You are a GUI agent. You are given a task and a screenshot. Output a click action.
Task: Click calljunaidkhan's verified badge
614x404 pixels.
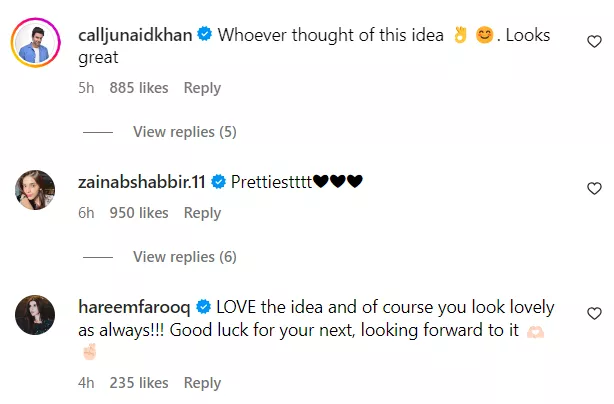point(204,34)
